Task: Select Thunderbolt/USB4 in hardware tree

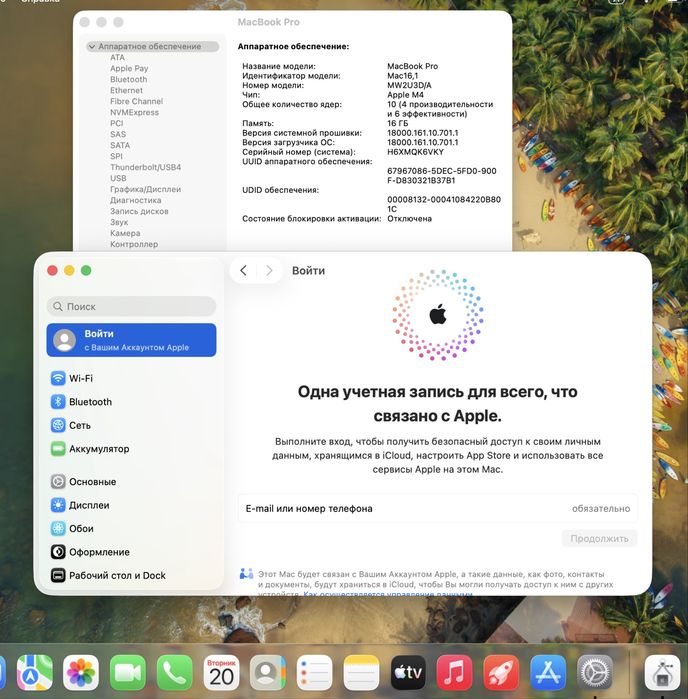Action: click(x=145, y=167)
